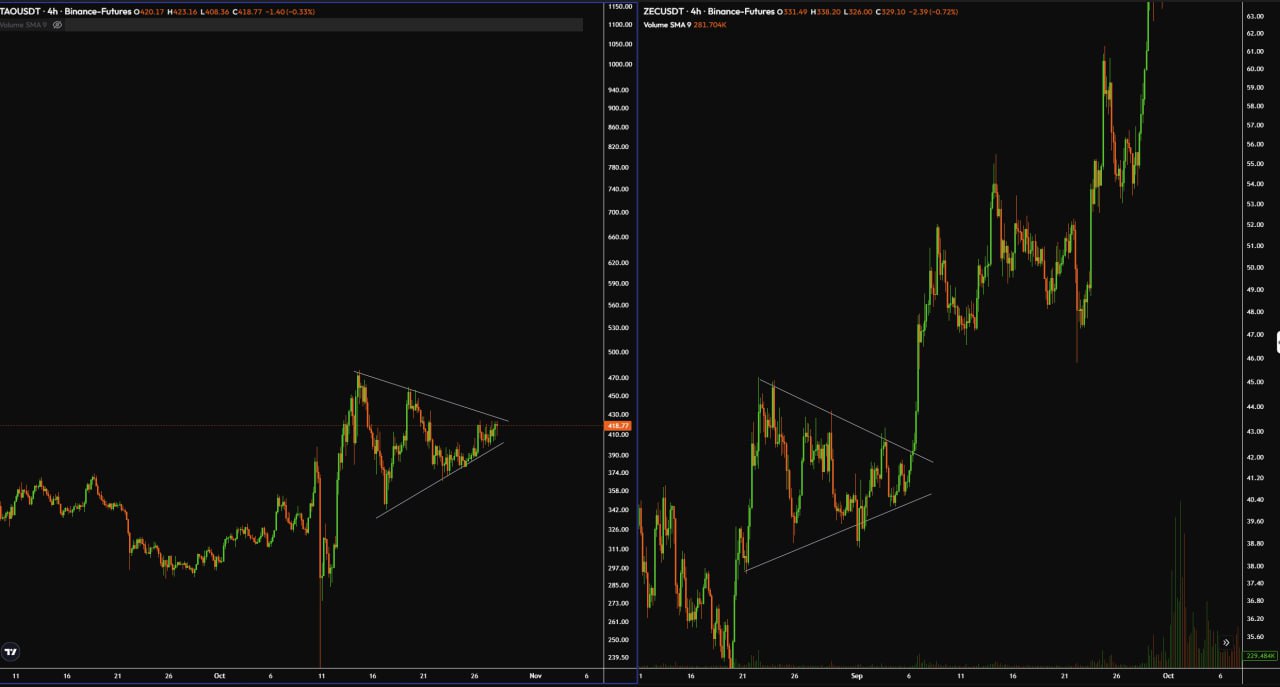Image resolution: width=1280 pixels, height=687 pixels.
Task: Click the 229.484K volume label
Action: point(1259,656)
